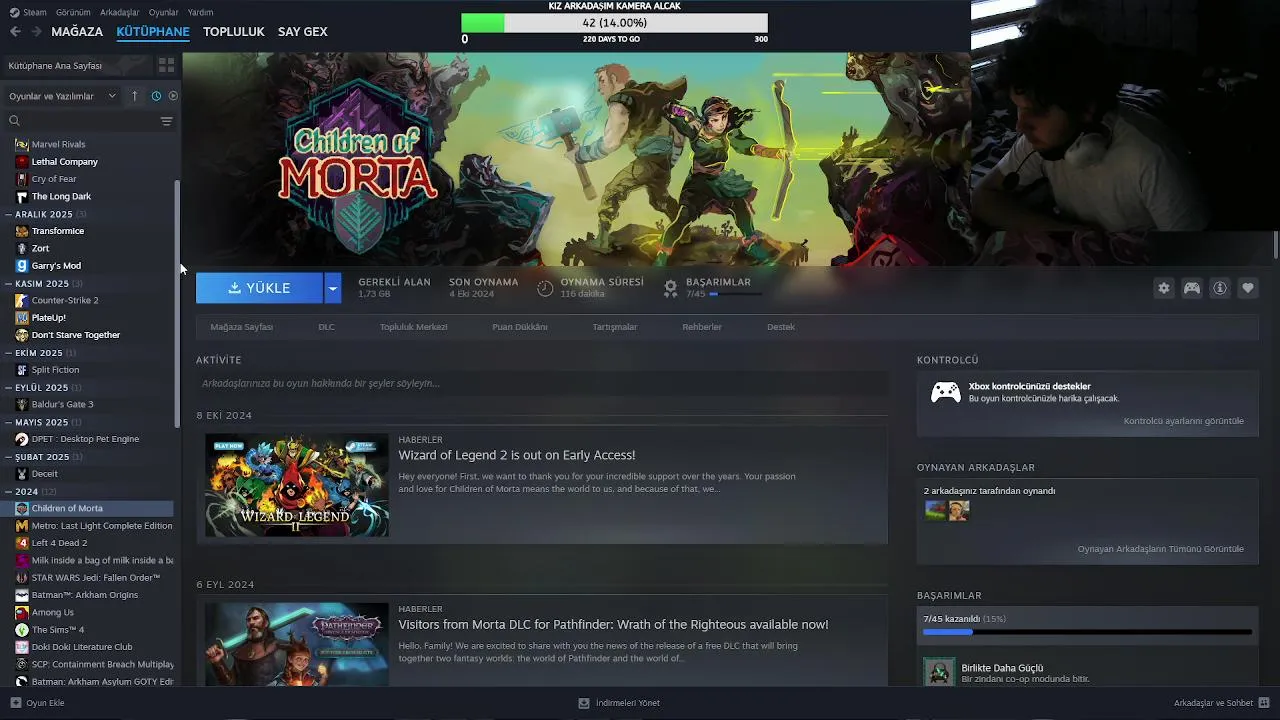Add Children of Morta to favorites heart
The width and height of the screenshot is (1280, 720).
coord(1248,288)
